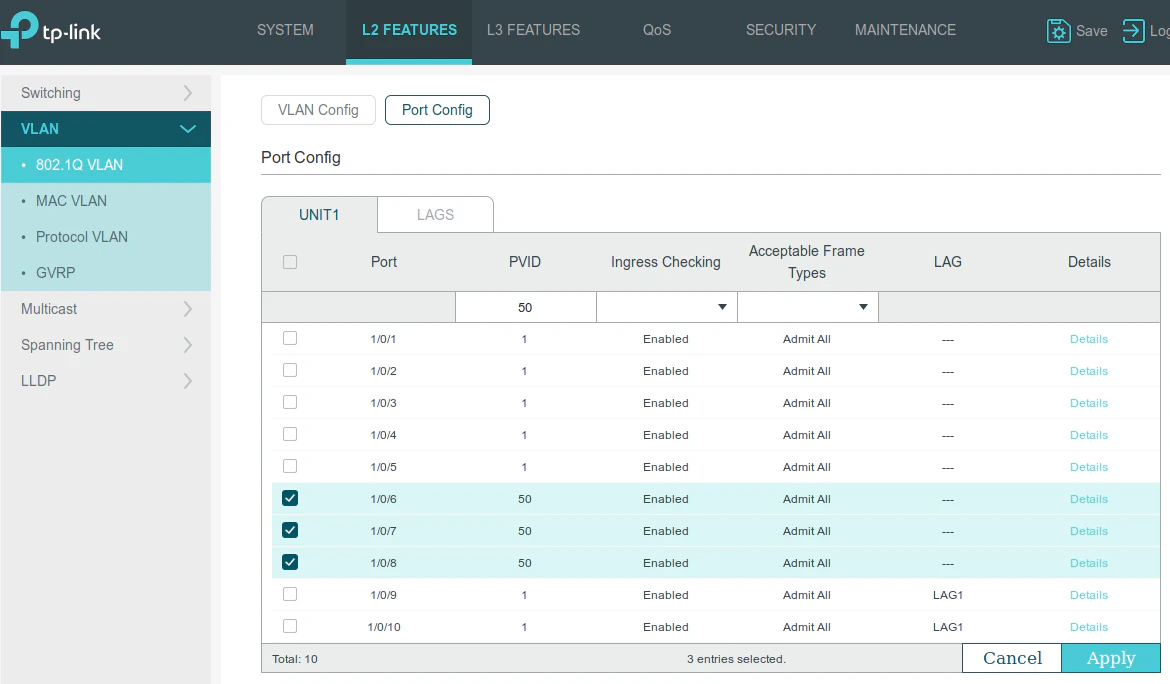Check the port 1/0/10 checkbox
Viewport: 1170px width, 684px height.
(x=290, y=627)
